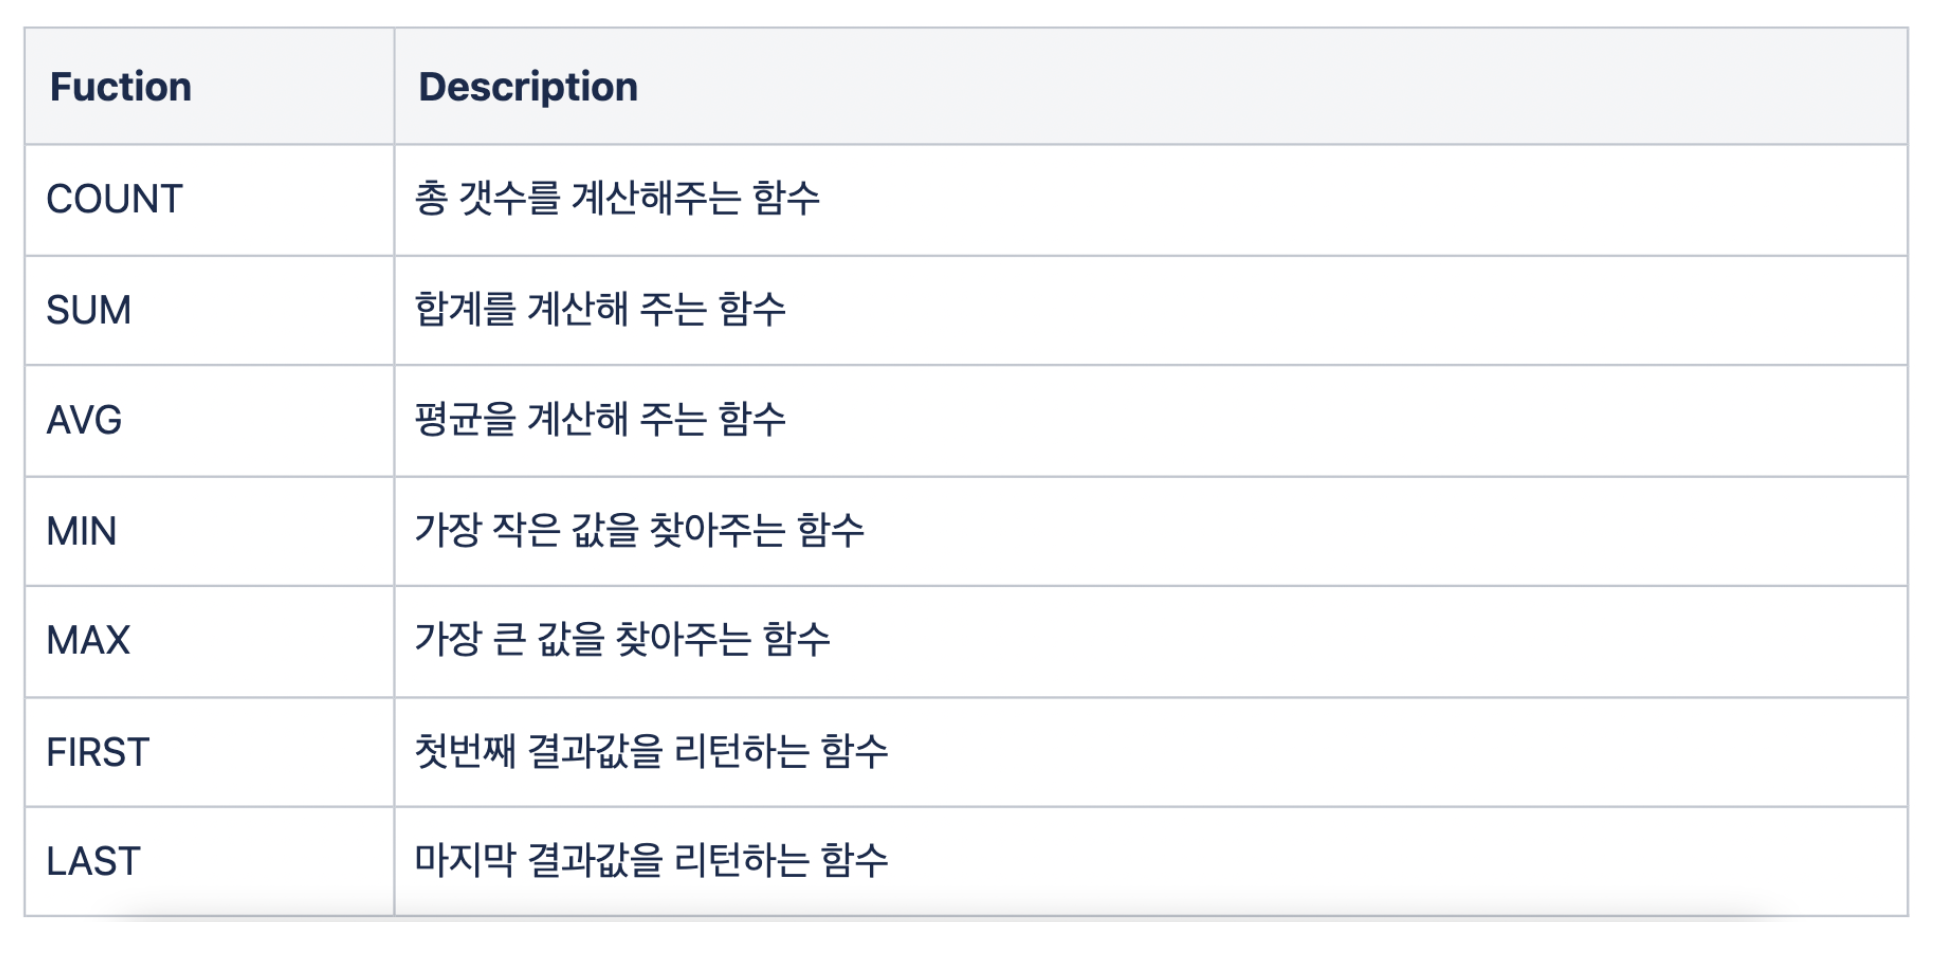
Task: Click the word '함수' in the COUNT row
Action: click(x=786, y=198)
